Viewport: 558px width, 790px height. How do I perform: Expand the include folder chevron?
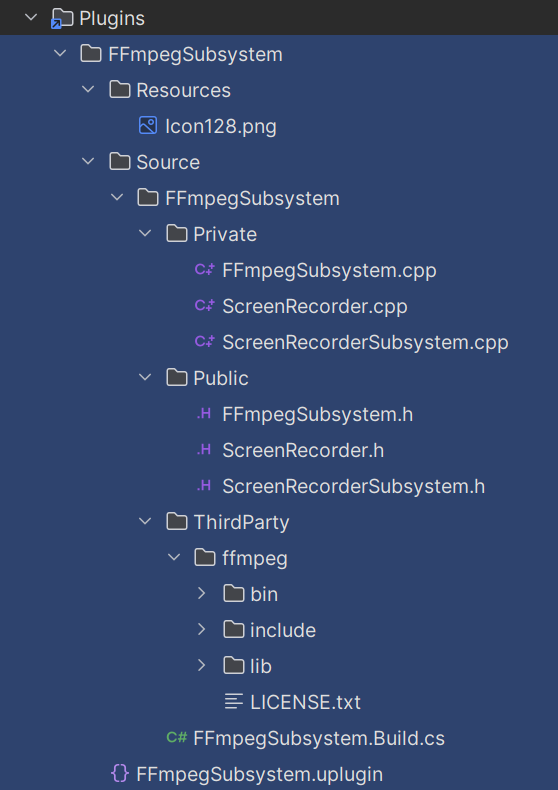coord(202,629)
